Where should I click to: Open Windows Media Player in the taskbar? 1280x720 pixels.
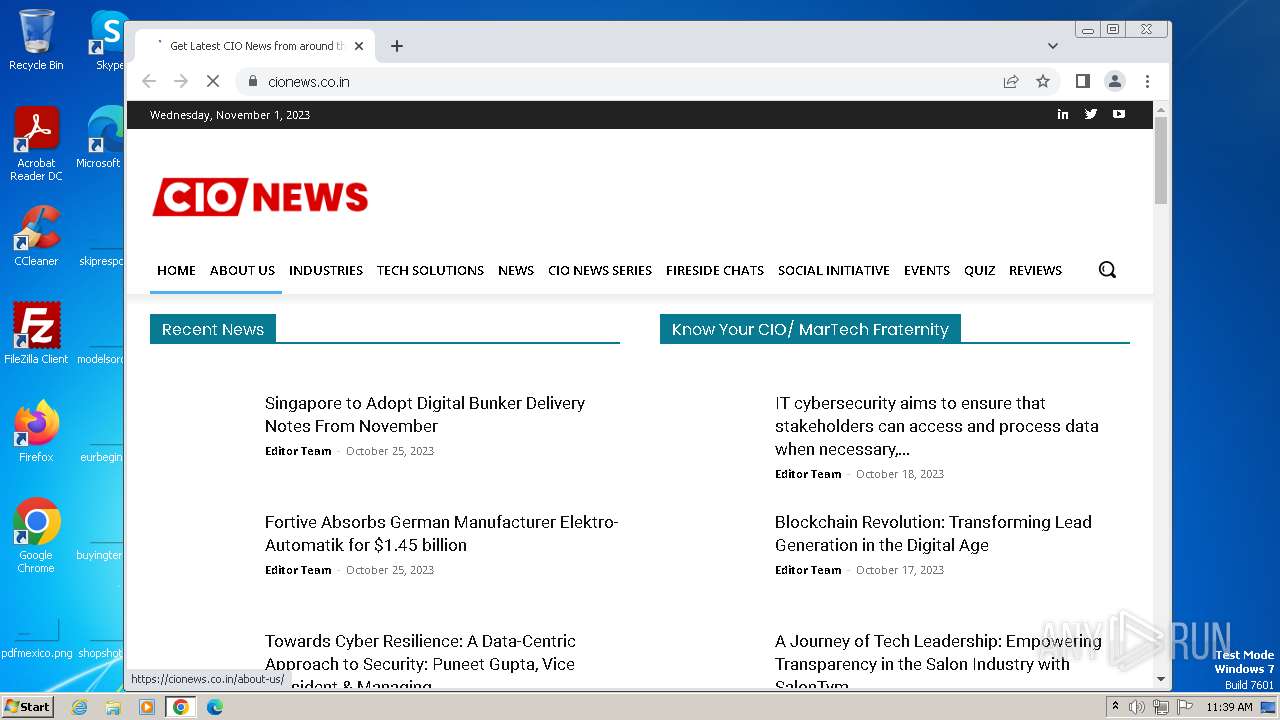pos(147,707)
